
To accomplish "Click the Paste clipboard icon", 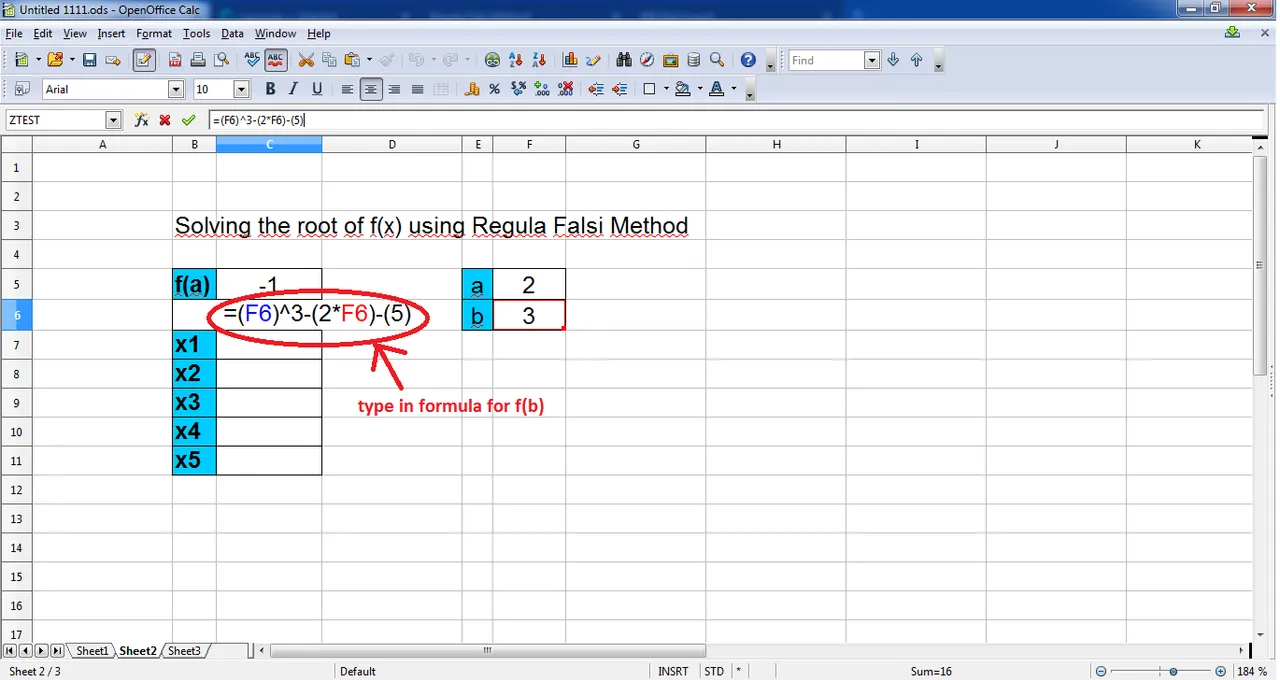I will pos(352,60).
